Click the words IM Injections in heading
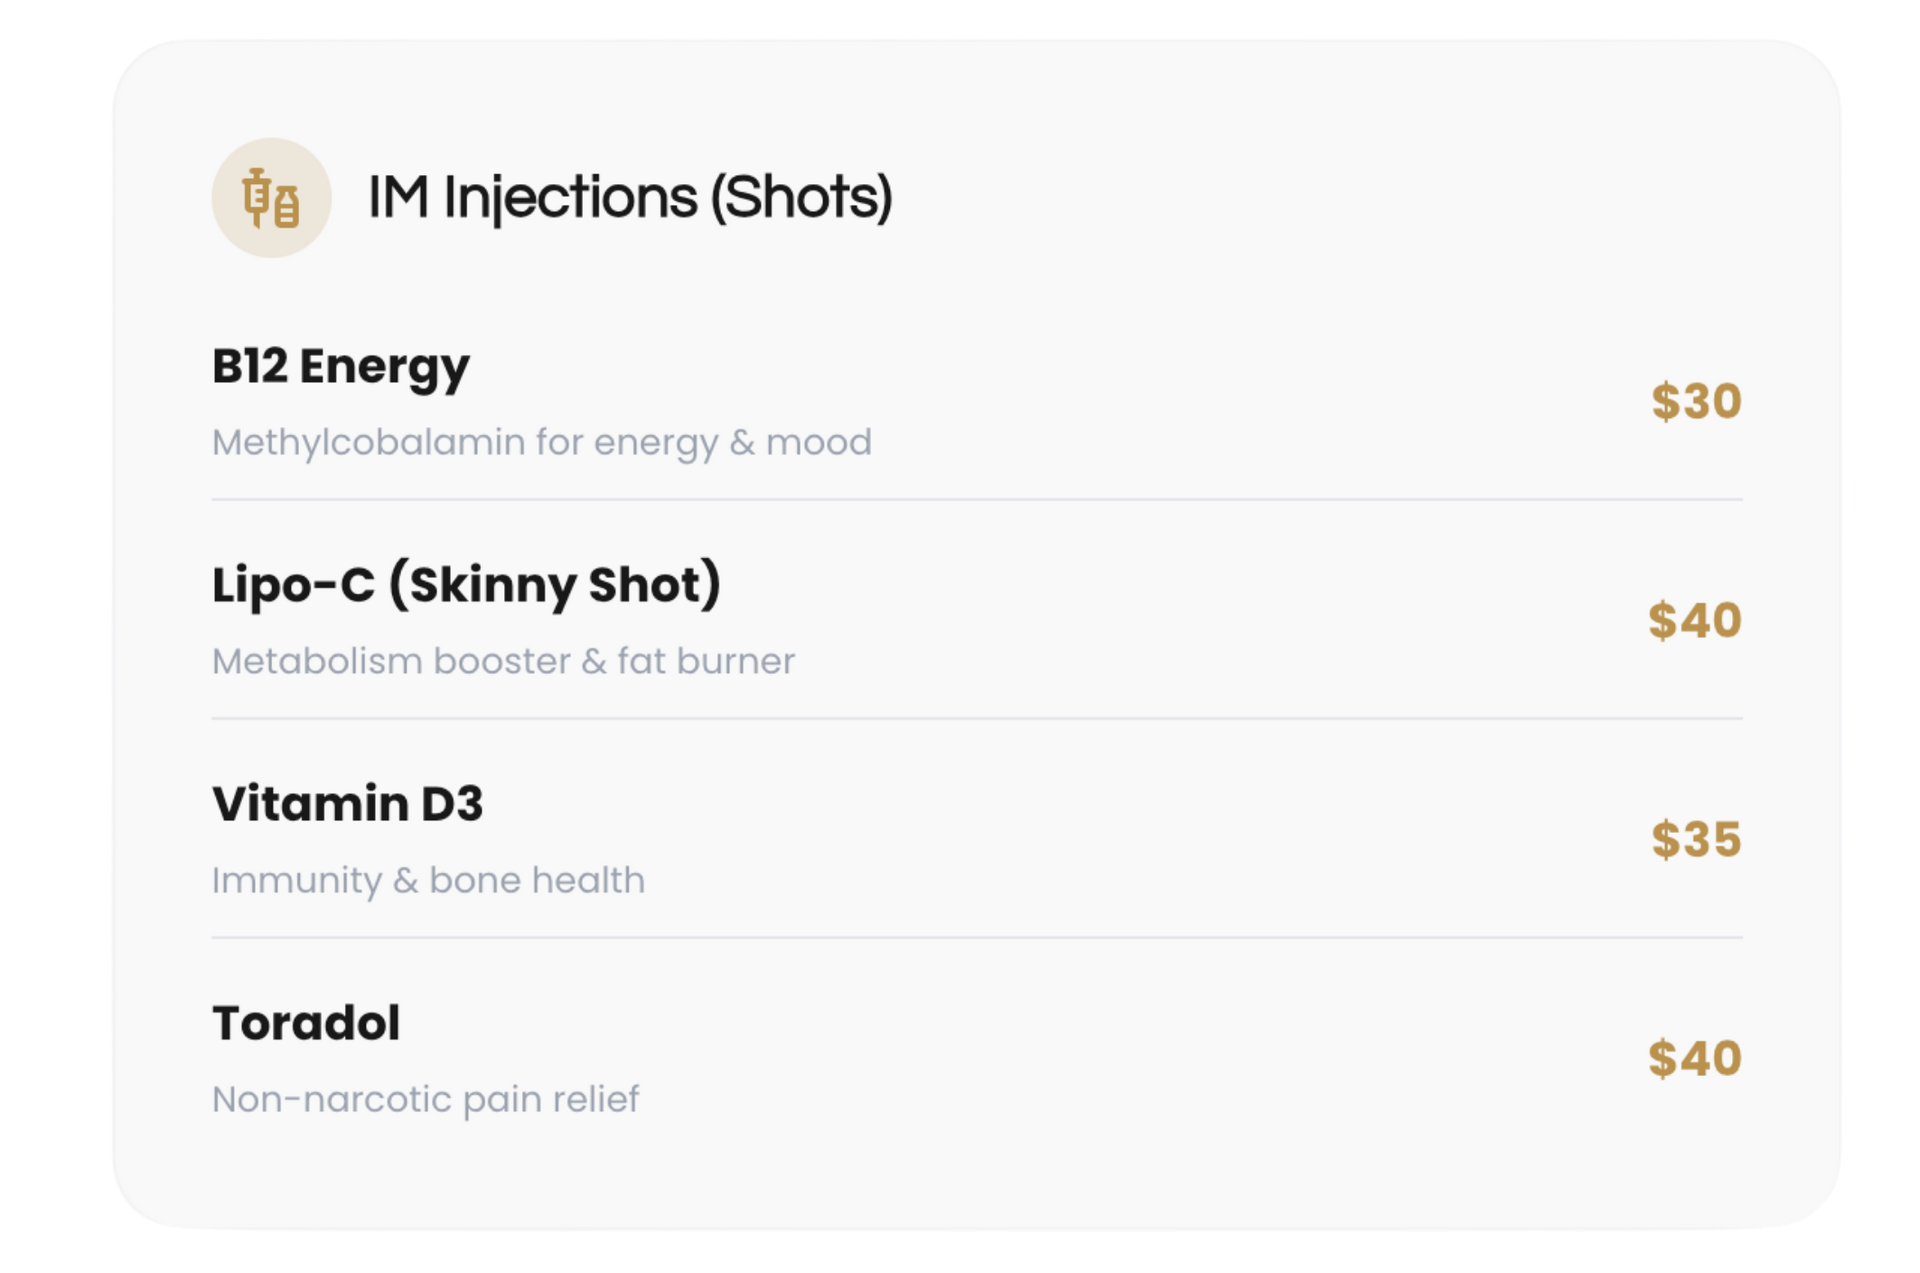1920x1273 pixels. coord(532,197)
